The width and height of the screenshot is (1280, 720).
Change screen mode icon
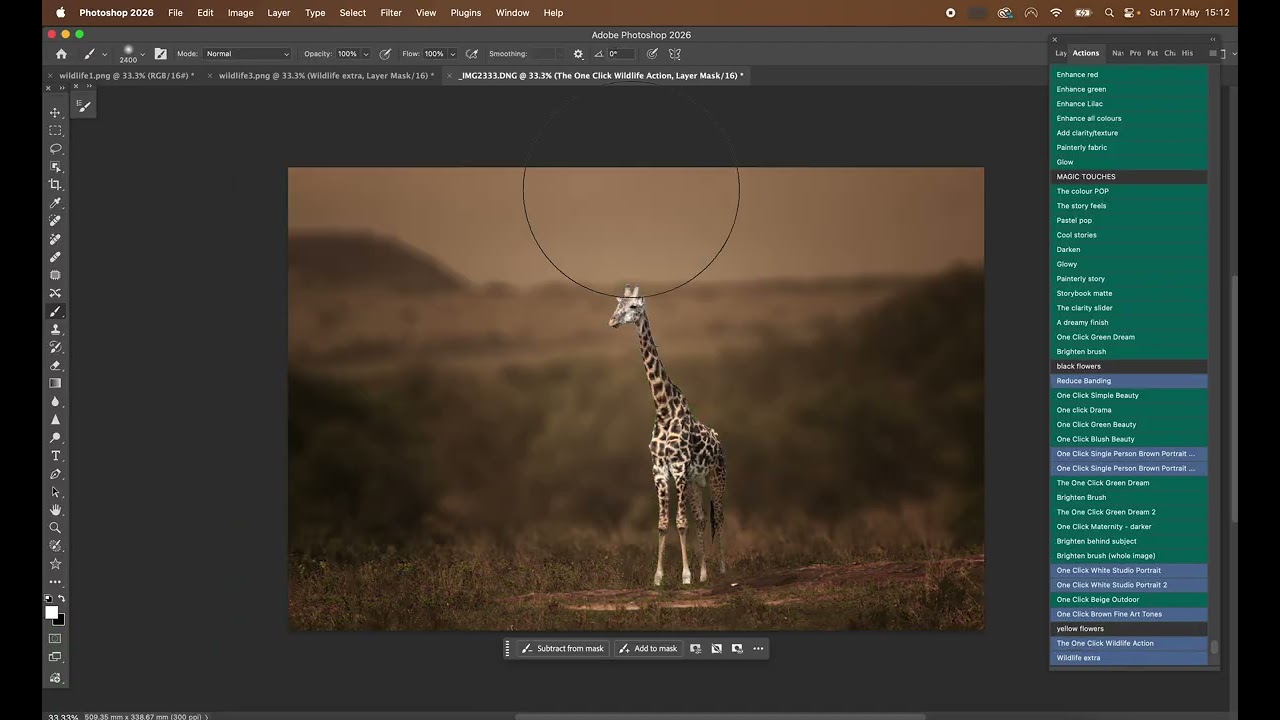(55, 657)
